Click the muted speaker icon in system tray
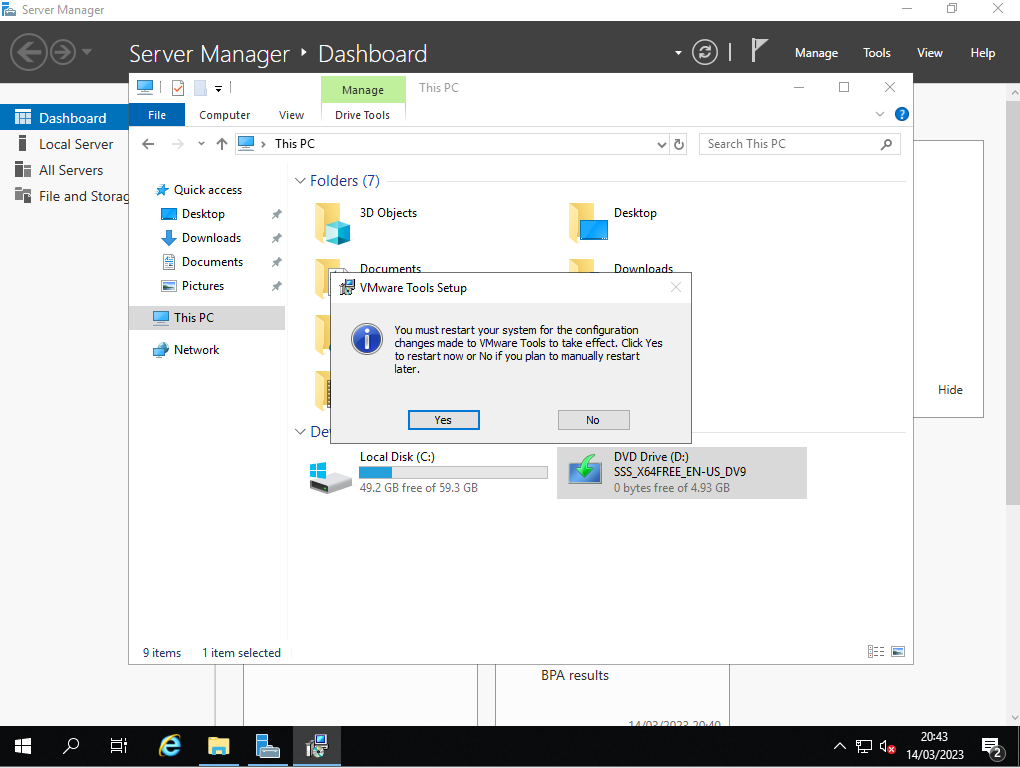1020x768 pixels. tap(887, 747)
